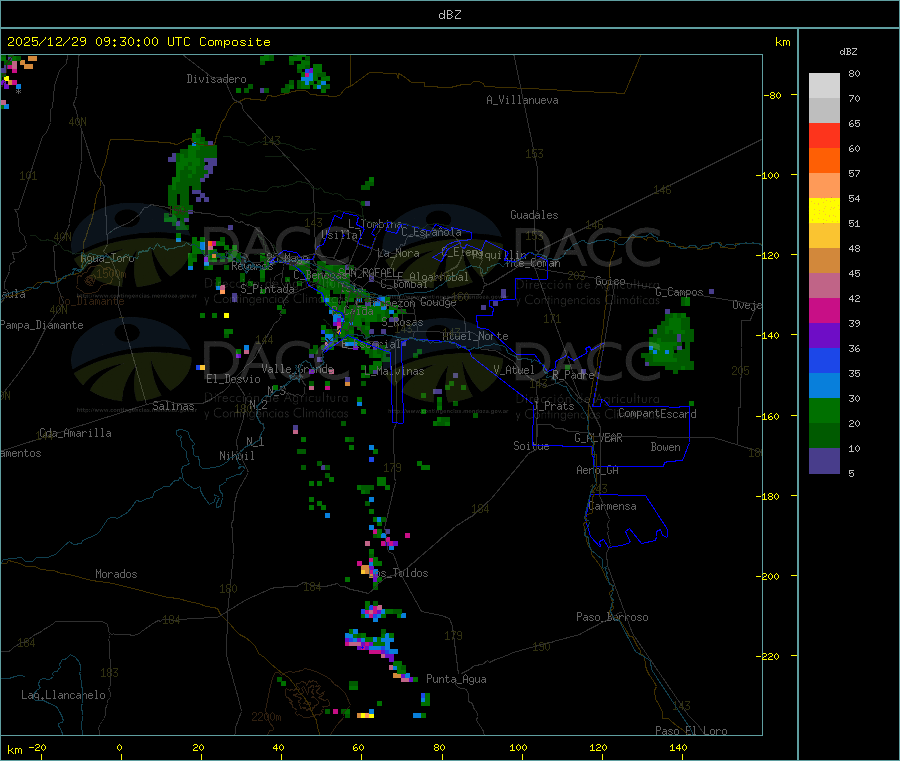
Task: Click the Nihuil map label
Action: (x=237, y=456)
